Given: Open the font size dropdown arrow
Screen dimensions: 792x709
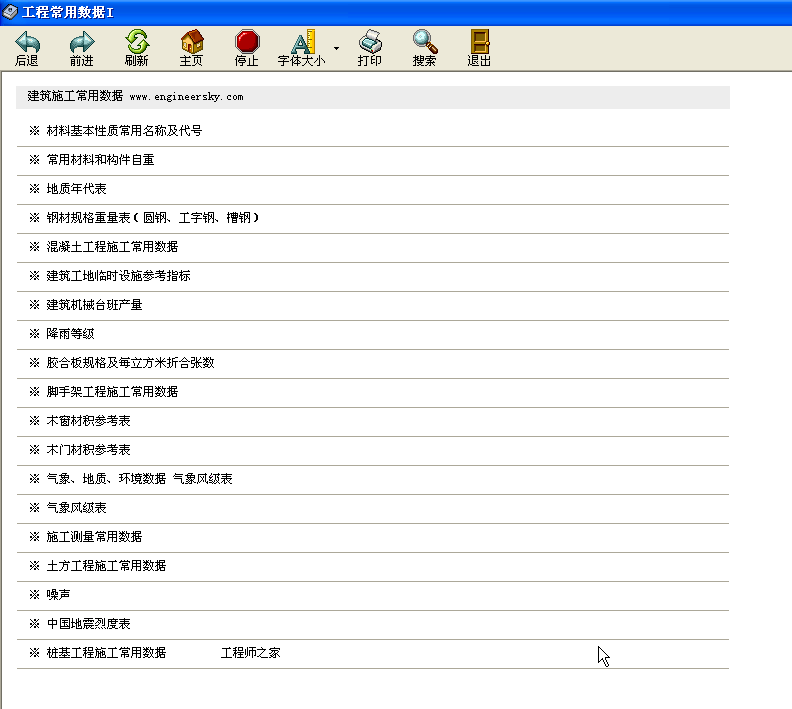Looking at the screenshot, I should pyautogui.click(x=336, y=48).
